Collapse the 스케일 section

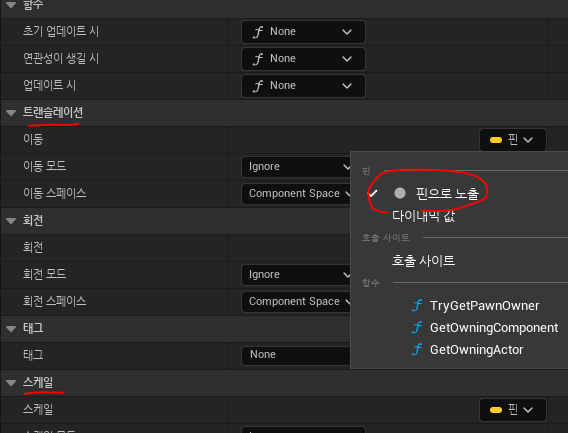pyautogui.click(x=11, y=383)
